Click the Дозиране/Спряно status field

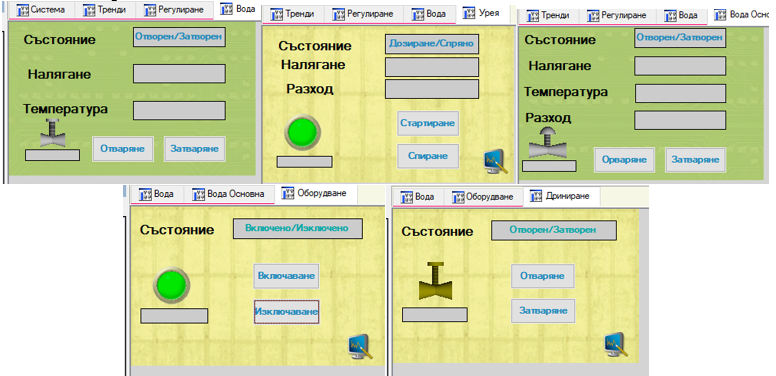pyautogui.click(x=432, y=44)
